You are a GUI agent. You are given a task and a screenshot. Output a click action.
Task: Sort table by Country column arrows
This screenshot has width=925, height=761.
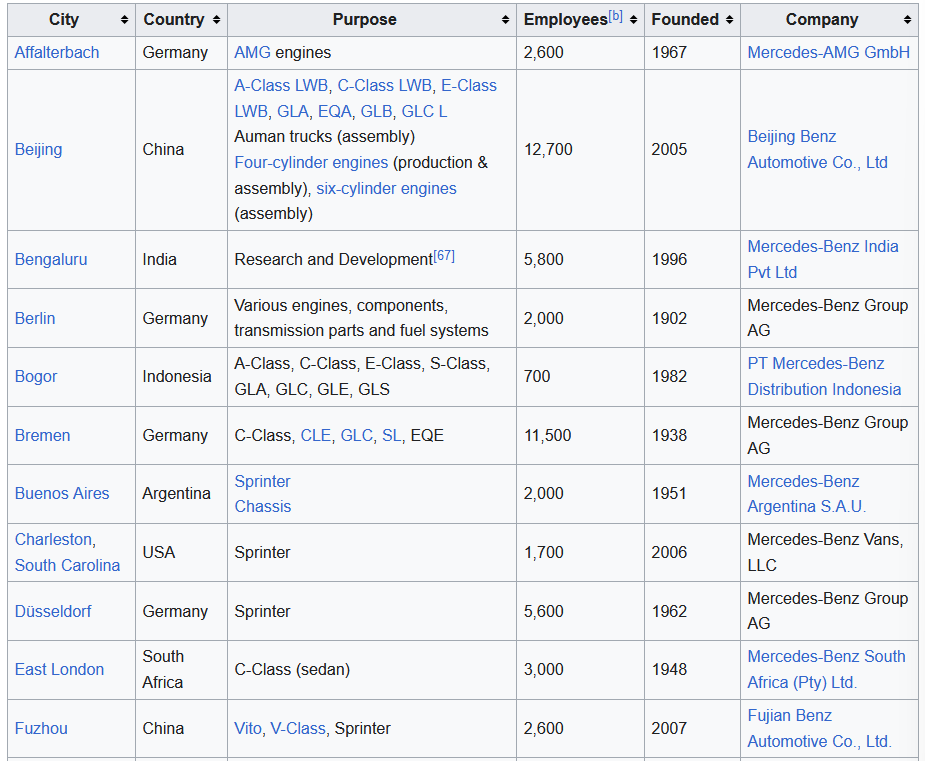point(217,20)
